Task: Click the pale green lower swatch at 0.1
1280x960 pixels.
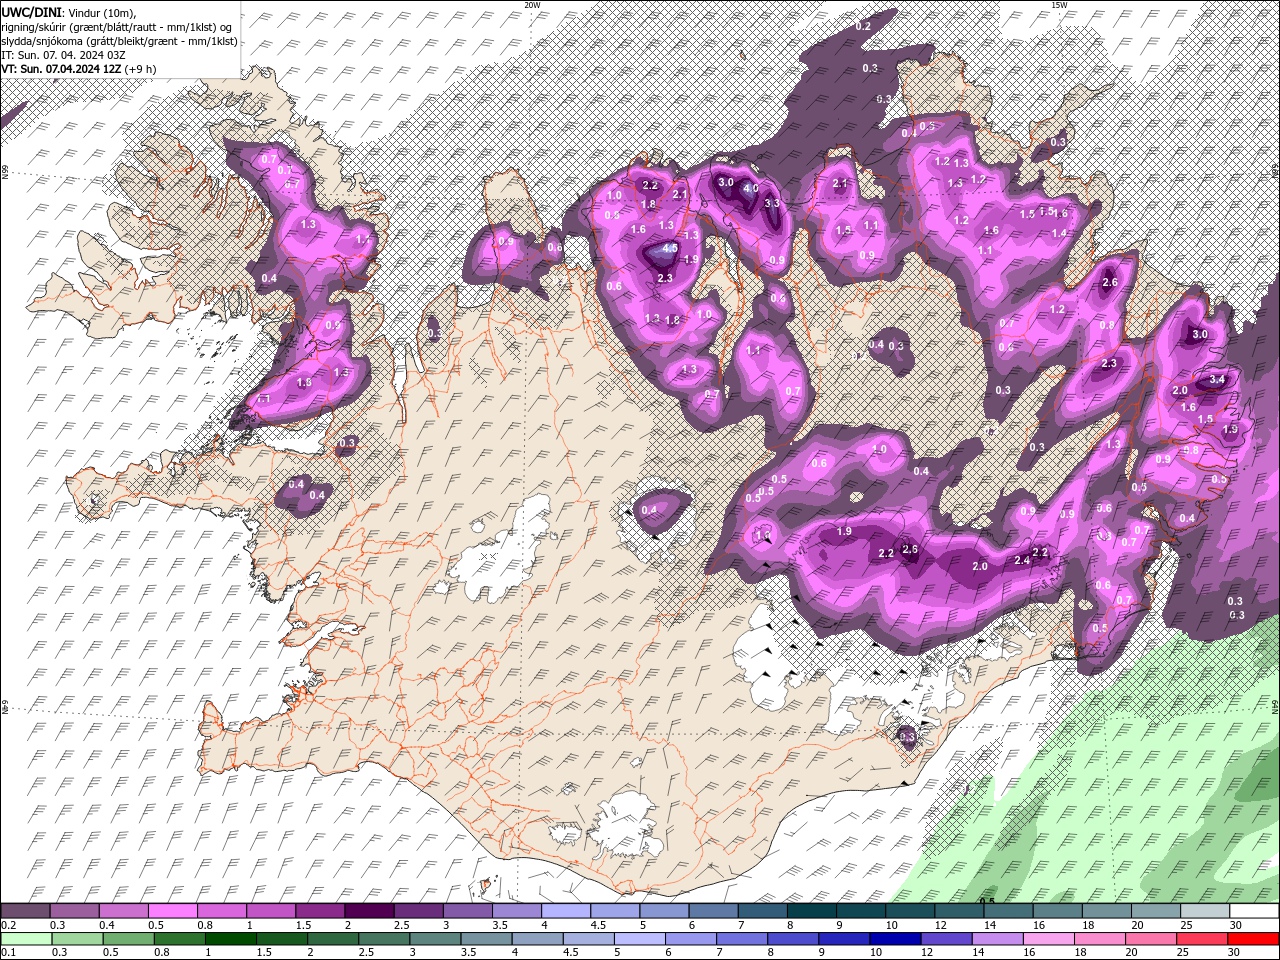Action: click(x=26, y=939)
